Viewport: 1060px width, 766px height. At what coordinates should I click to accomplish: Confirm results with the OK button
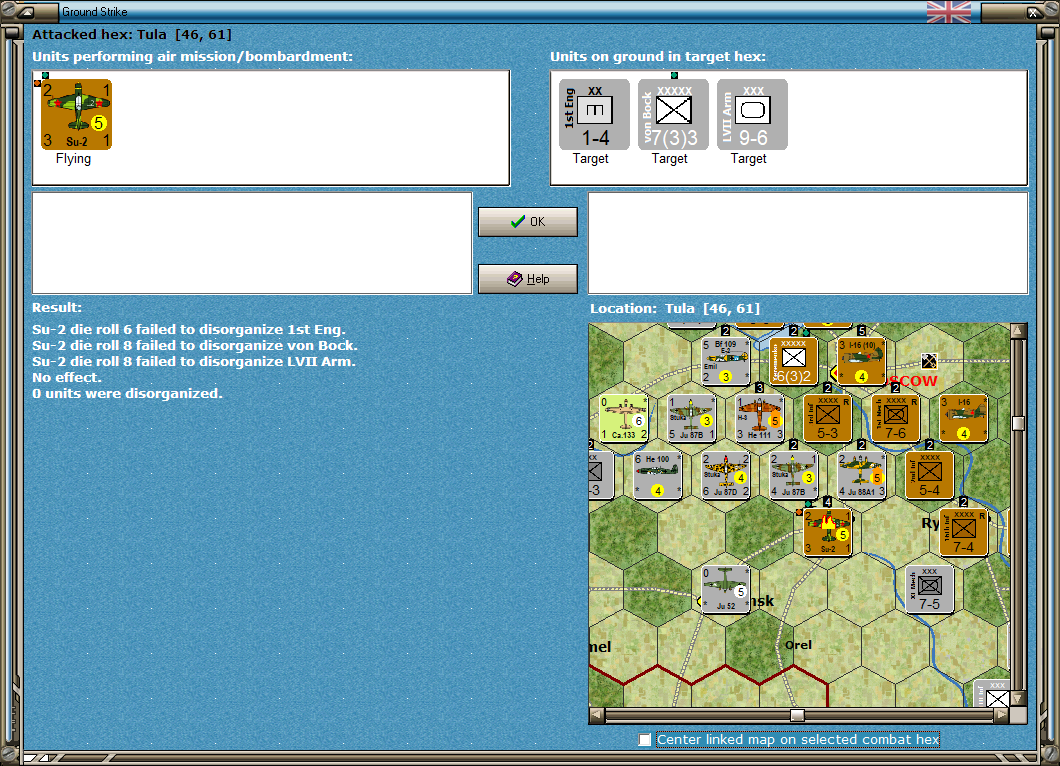[x=528, y=222]
